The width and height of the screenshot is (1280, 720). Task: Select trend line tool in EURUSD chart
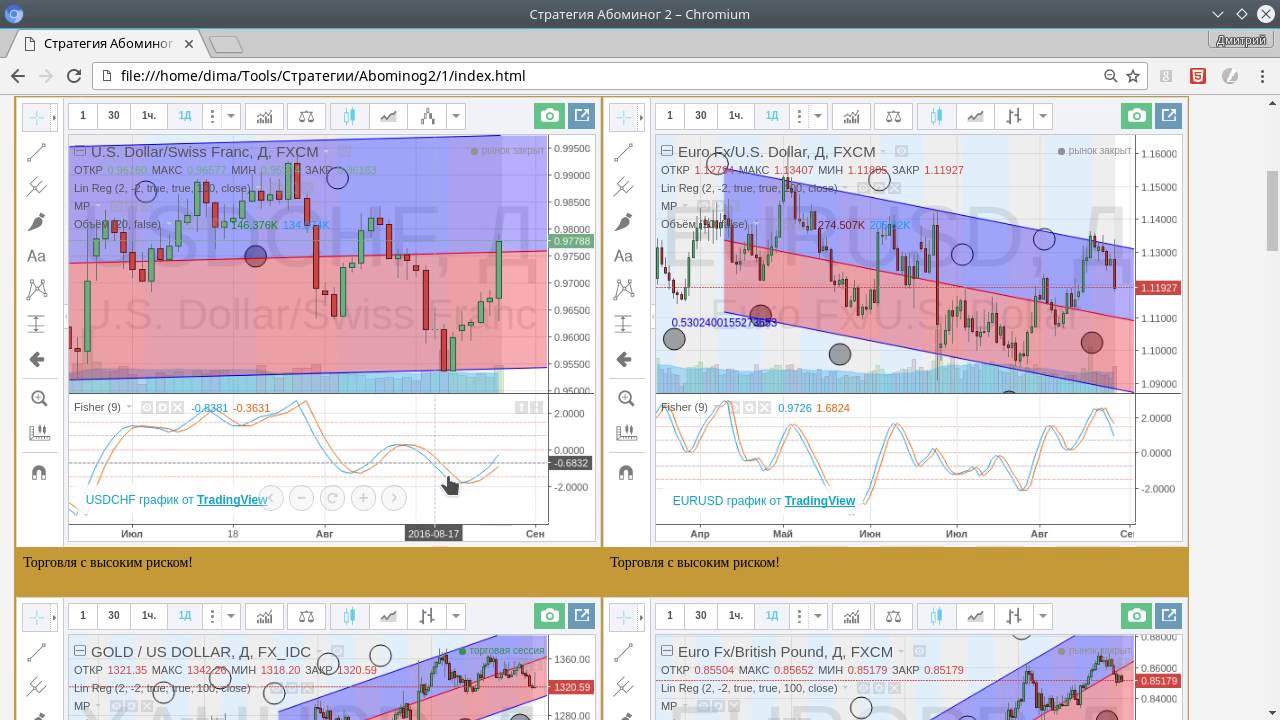click(x=624, y=152)
